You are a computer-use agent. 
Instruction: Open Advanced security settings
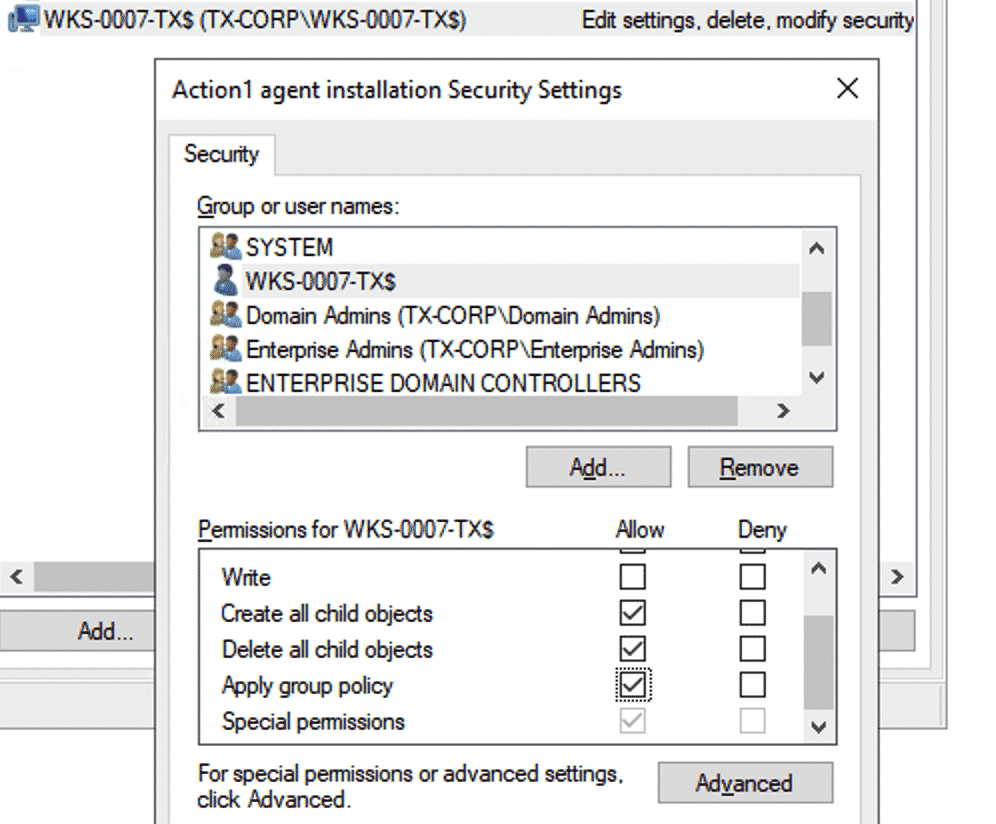tap(744, 783)
